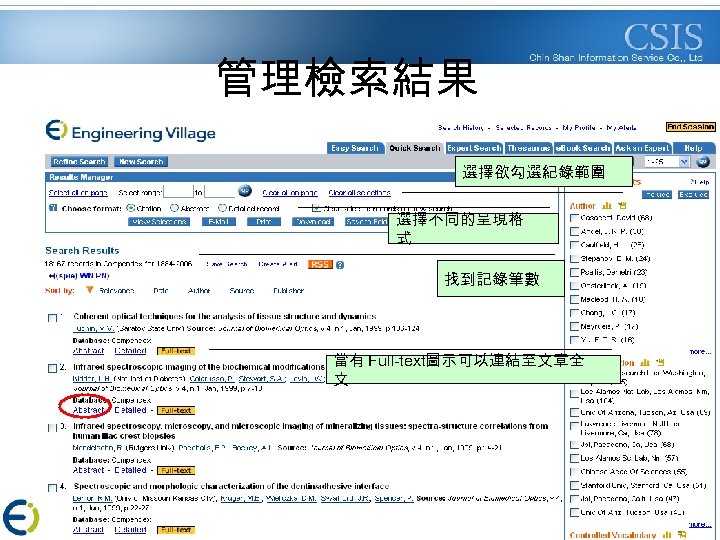
Task: Check the Chinese Acad Of Sciences checkbox
Action: tap(574, 472)
